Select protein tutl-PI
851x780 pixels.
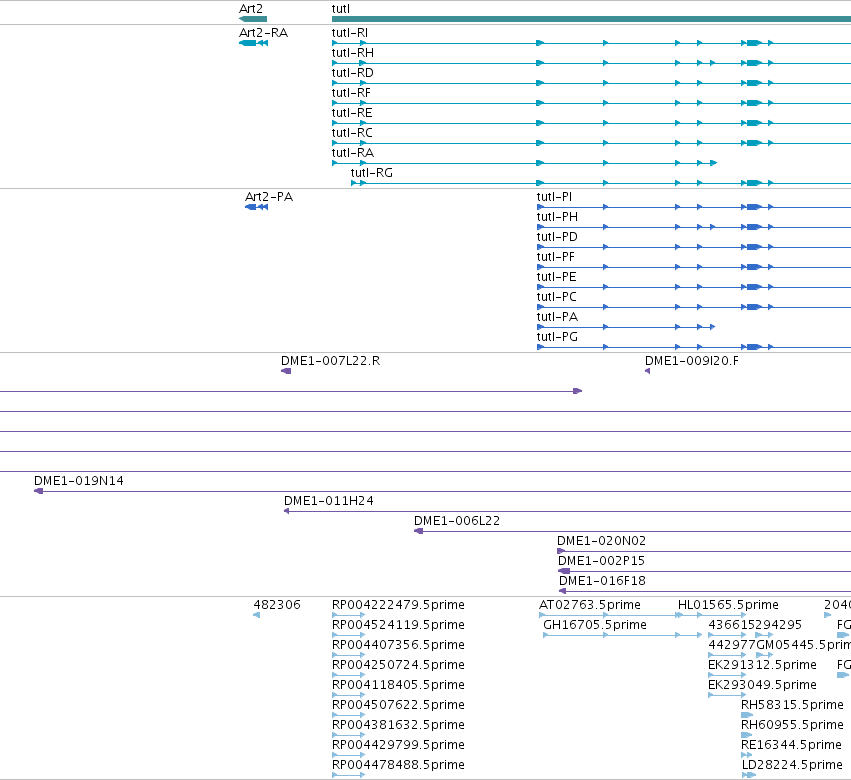554,196
